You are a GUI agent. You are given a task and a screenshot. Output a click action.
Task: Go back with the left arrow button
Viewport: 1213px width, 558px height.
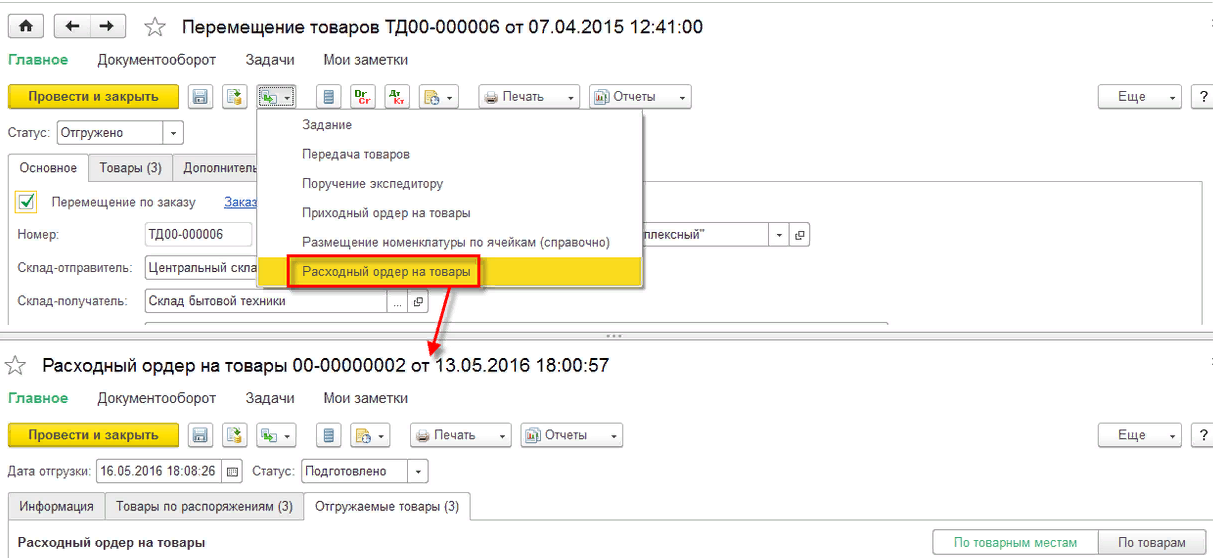coord(71,27)
